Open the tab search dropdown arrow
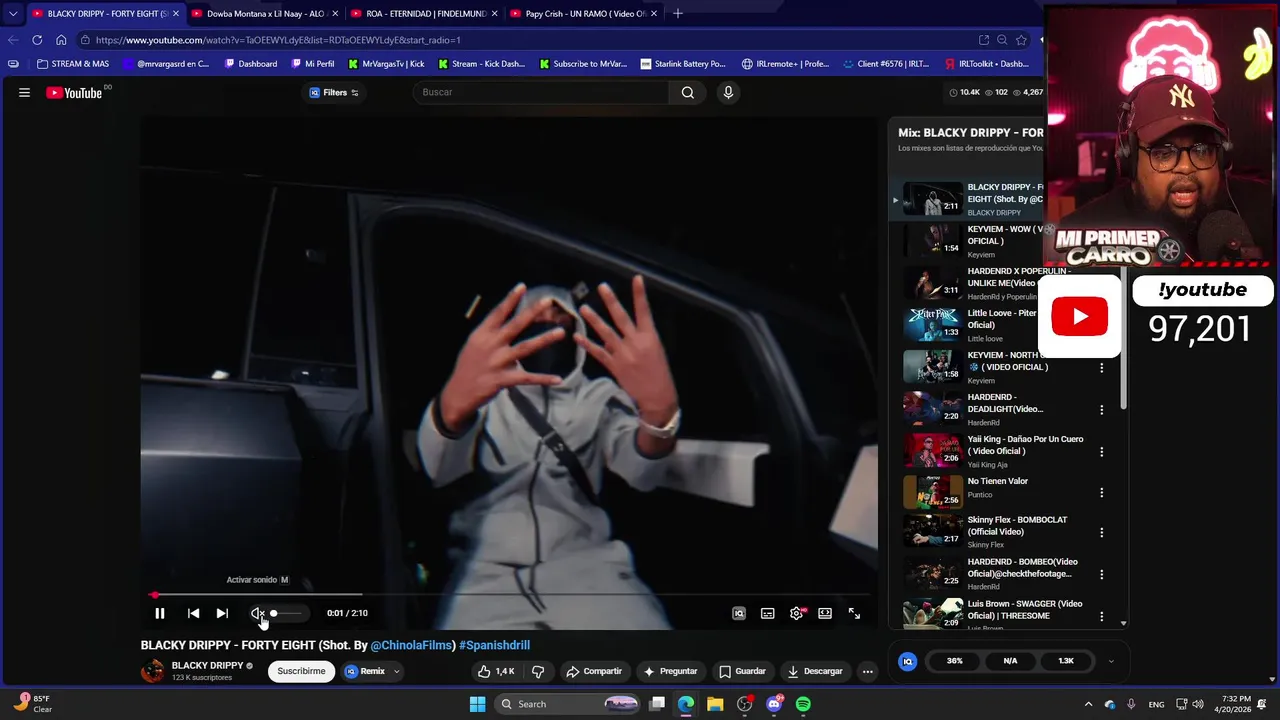 point(12,14)
